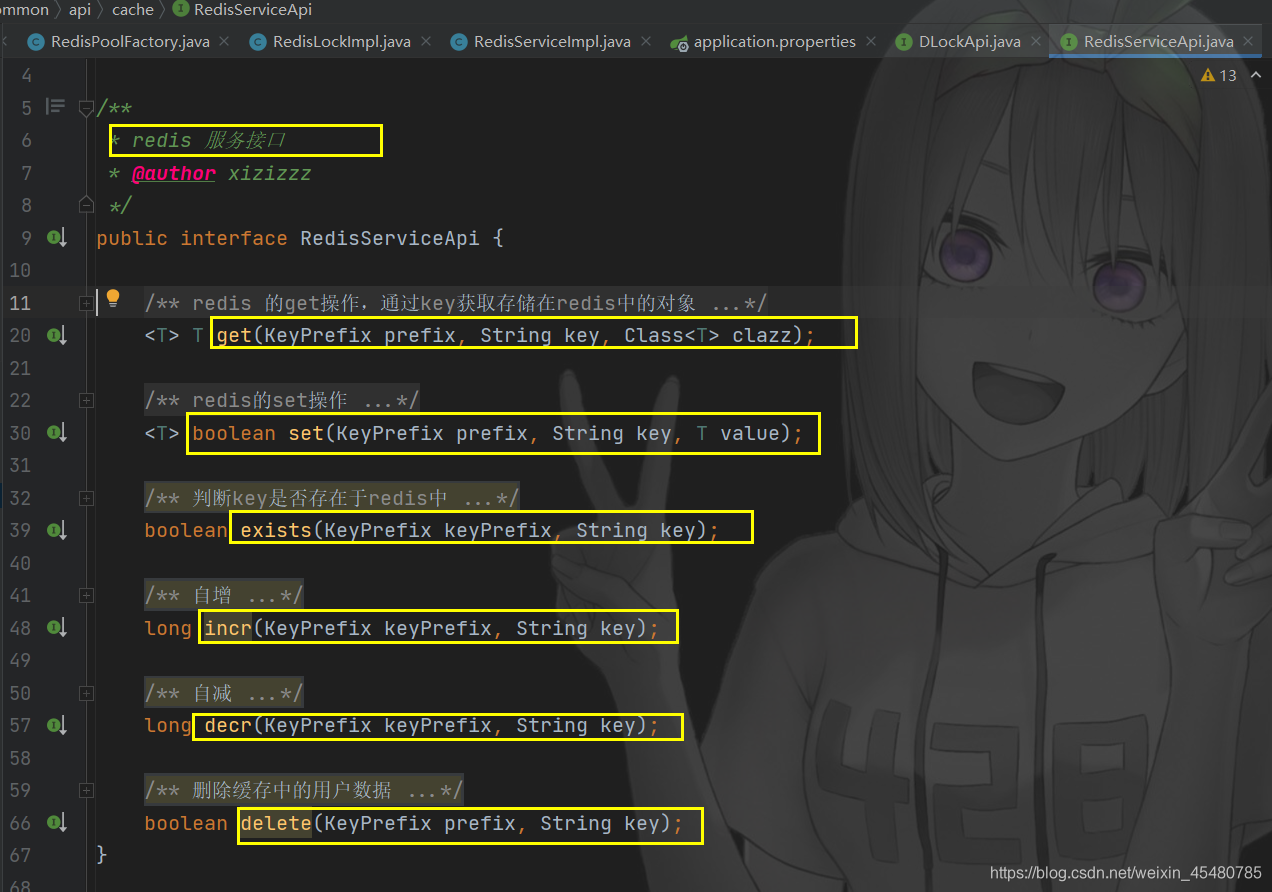Click the author name xizizzz
Screen dimensions: 1272x892
pos(270,173)
